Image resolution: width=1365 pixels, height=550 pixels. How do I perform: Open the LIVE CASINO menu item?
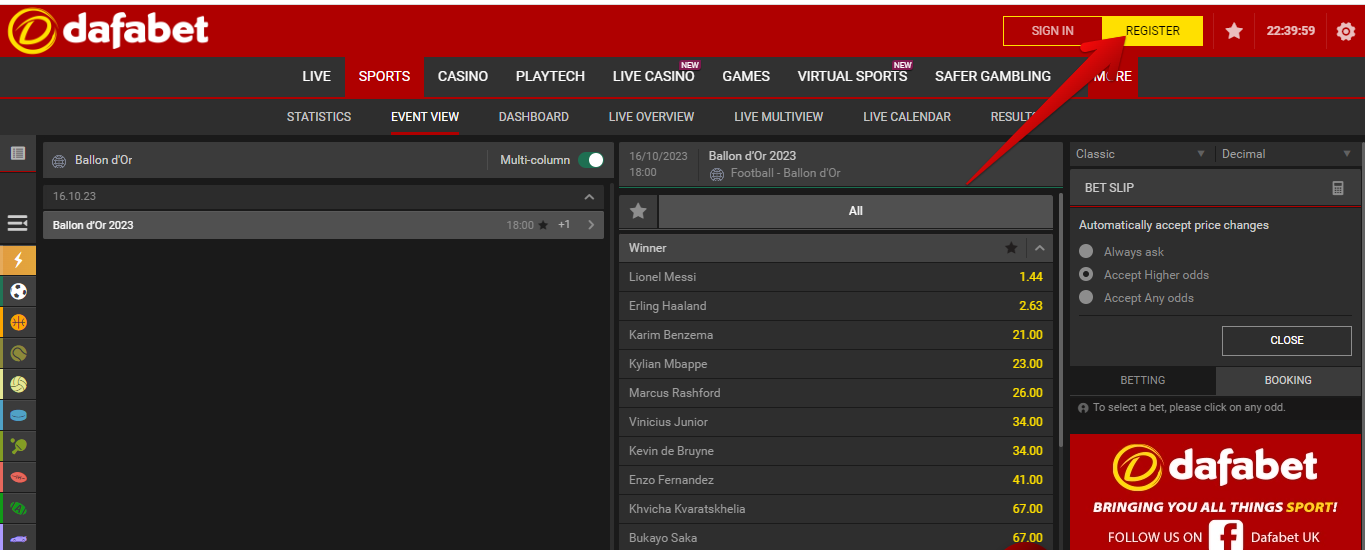(653, 76)
